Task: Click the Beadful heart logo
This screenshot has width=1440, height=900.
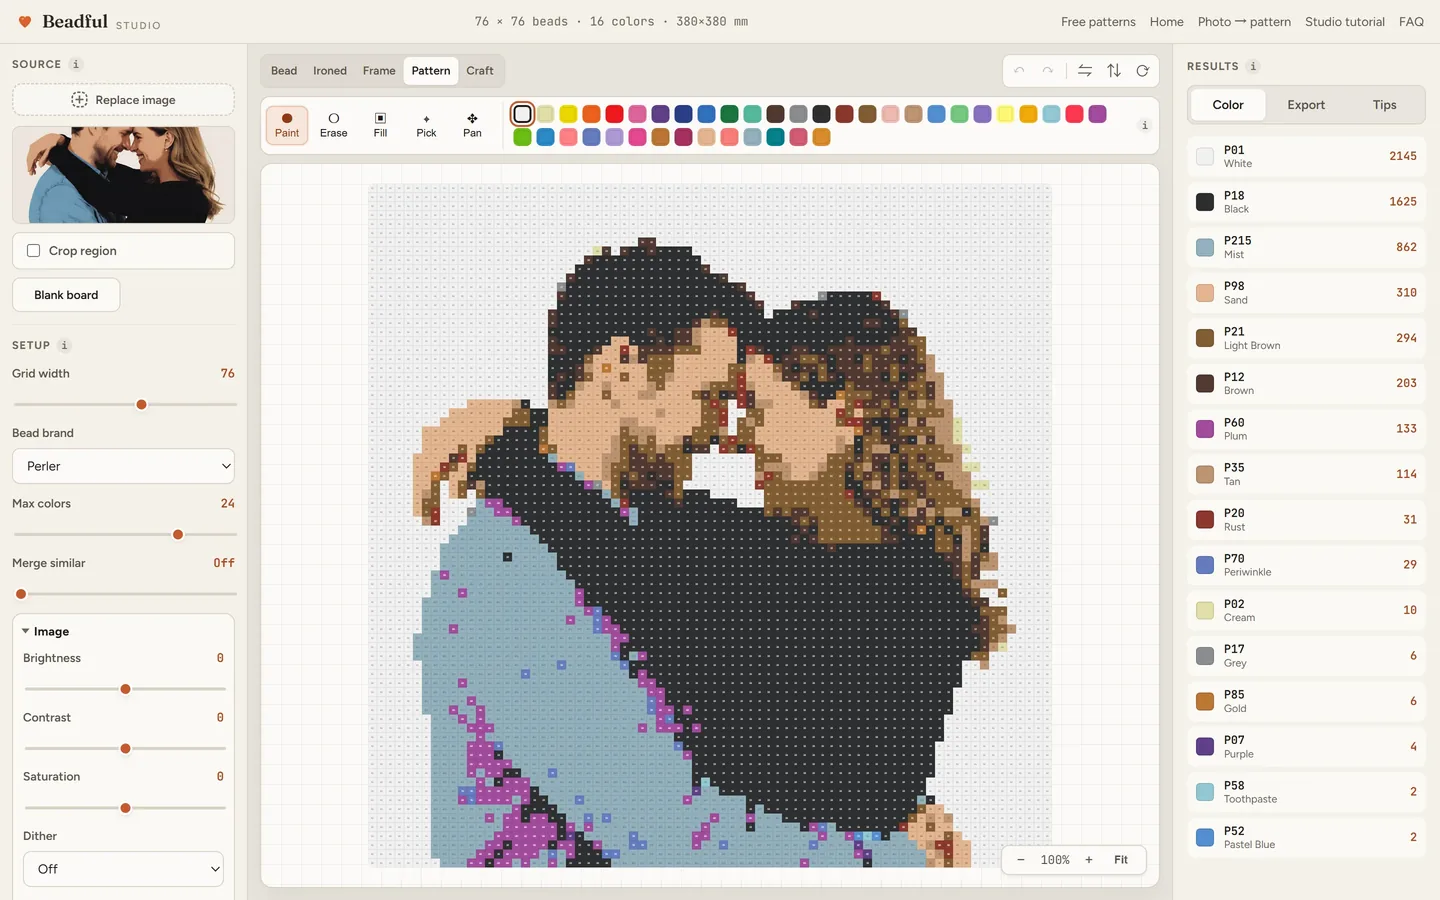Action: pos(25,21)
